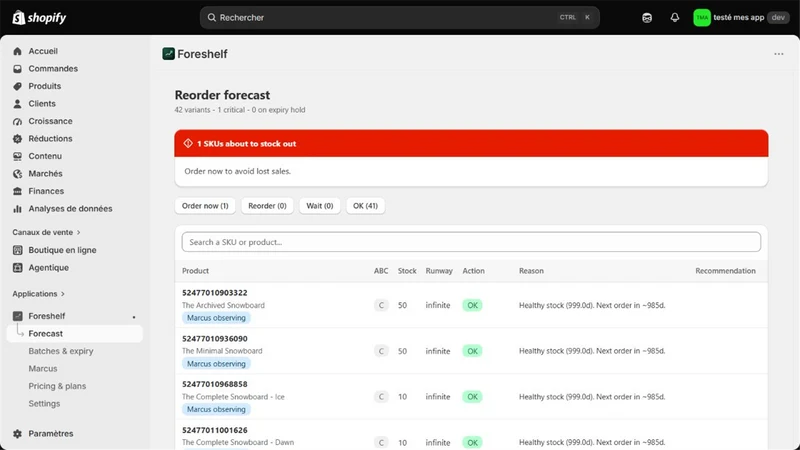Open the sidekick assistant icon in top bar

click(x=647, y=17)
